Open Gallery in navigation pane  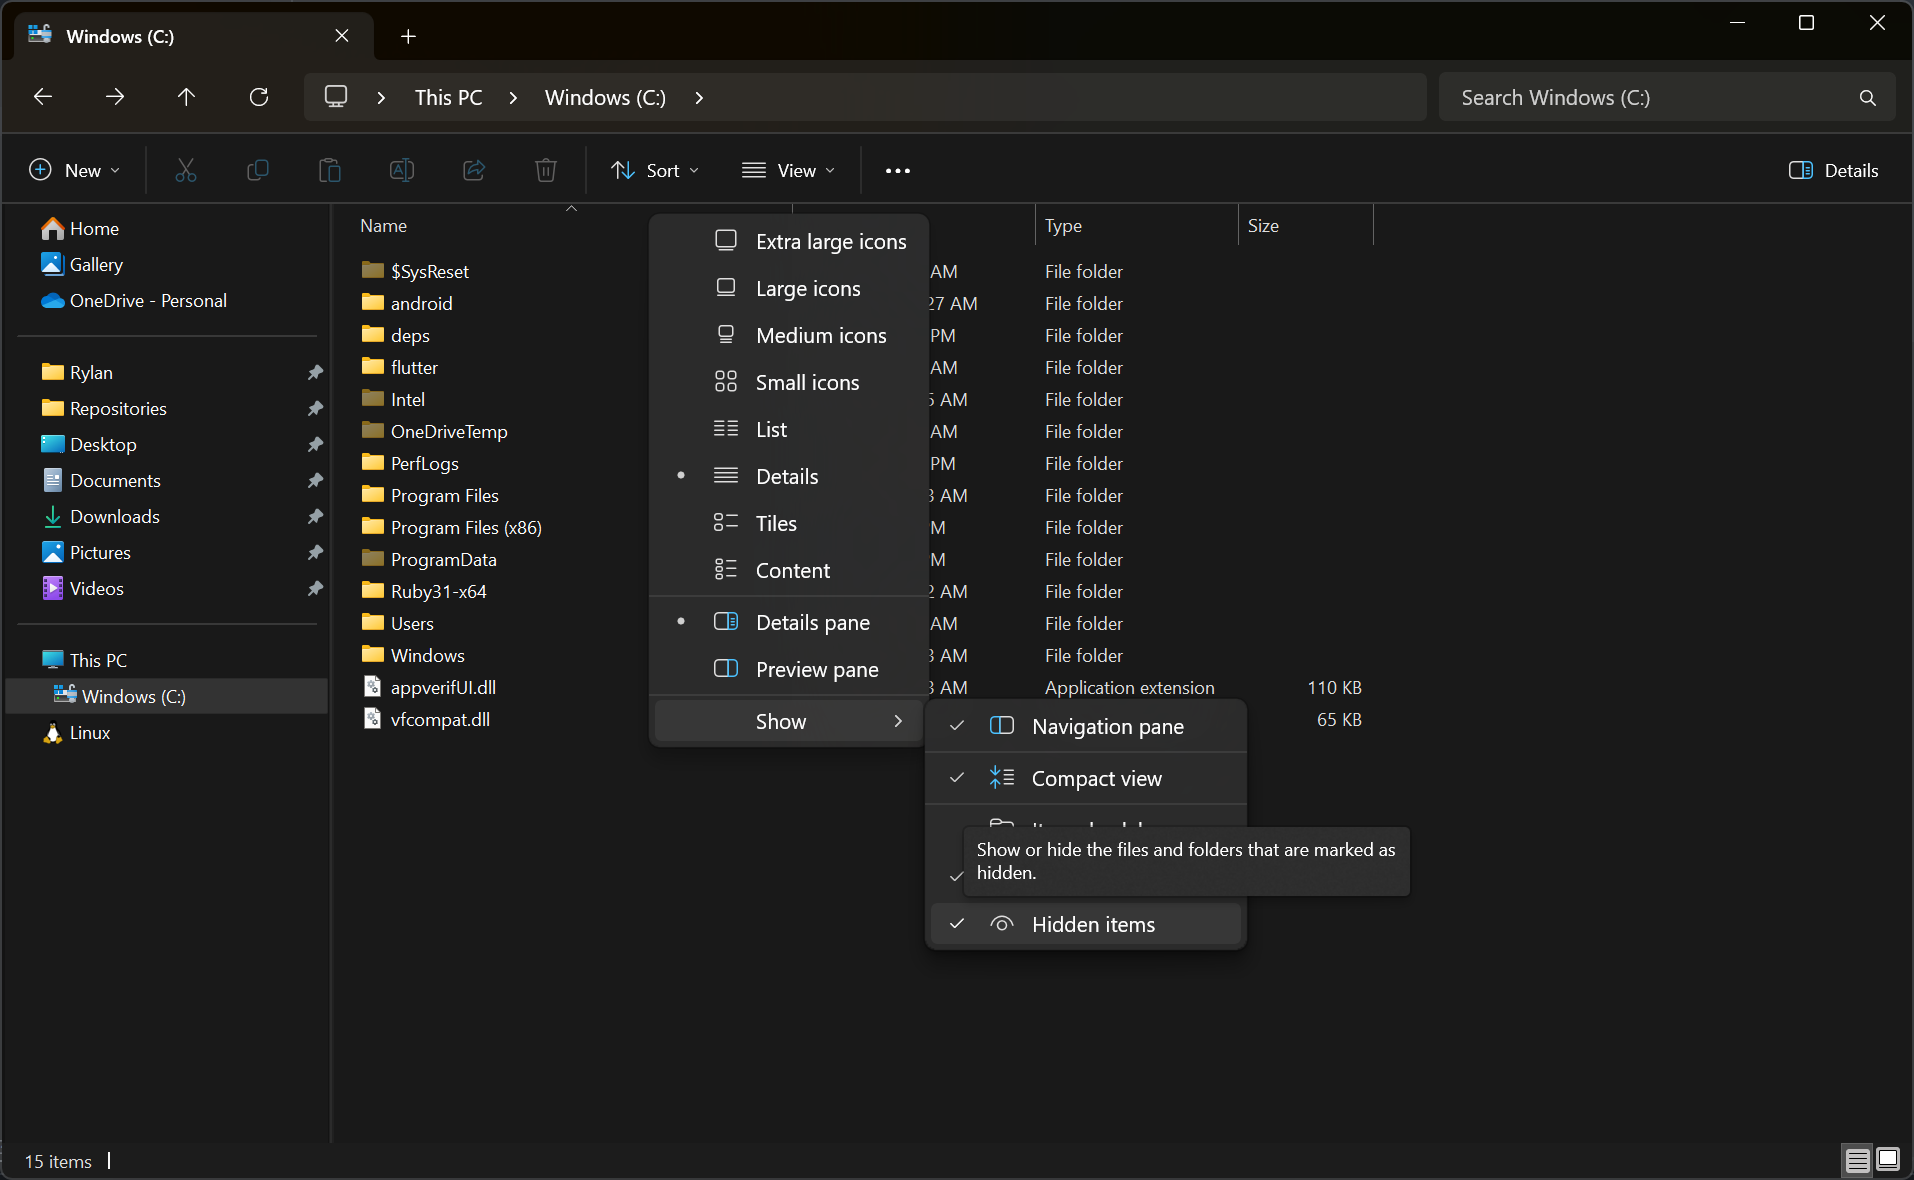point(82,264)
